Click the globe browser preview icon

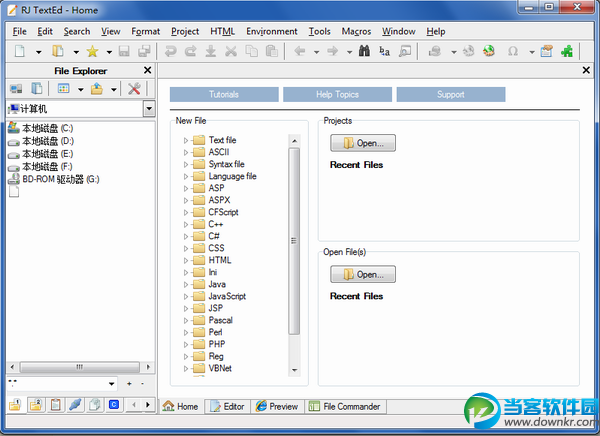point(489,51)
